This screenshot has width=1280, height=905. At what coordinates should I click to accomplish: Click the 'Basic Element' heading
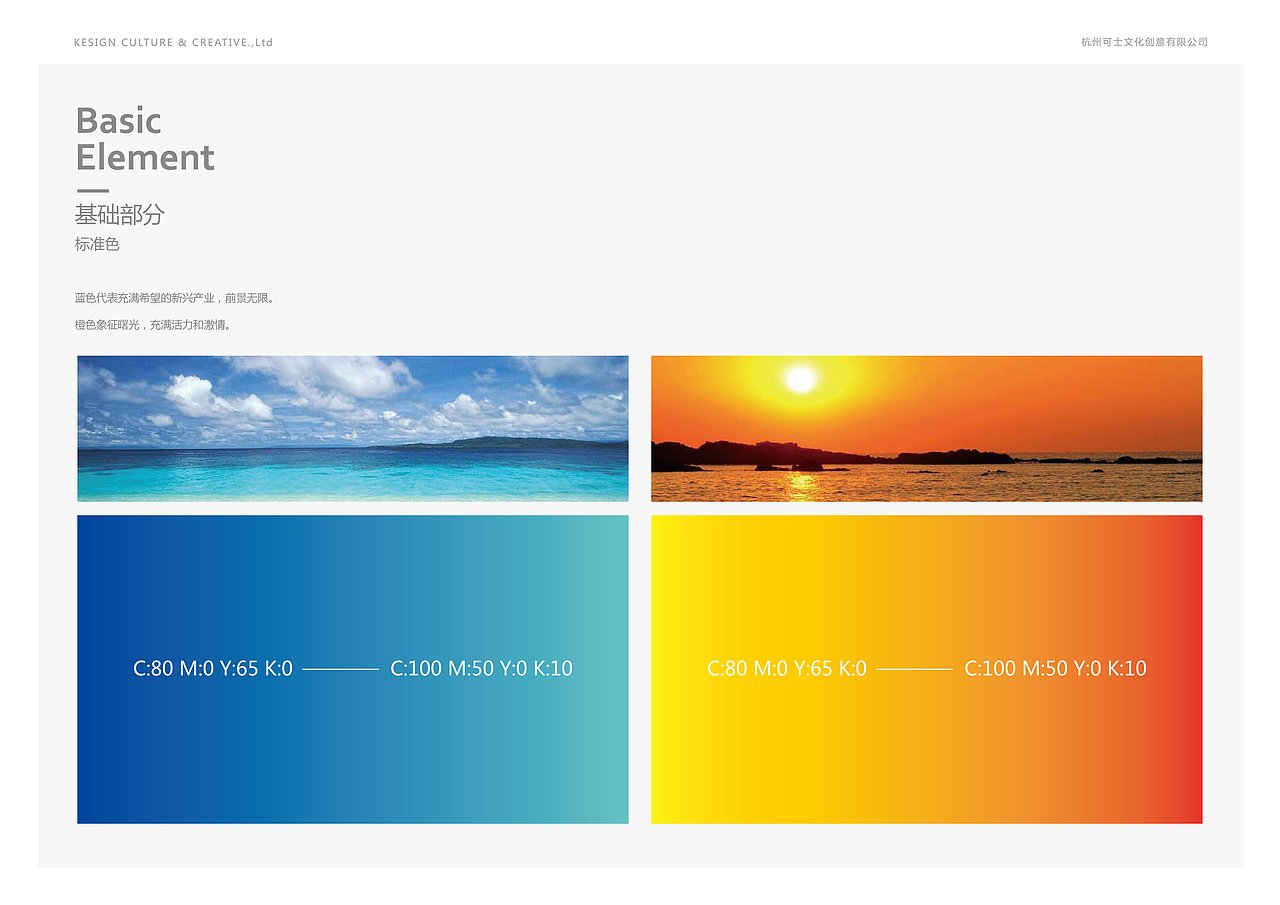point(145,139)
